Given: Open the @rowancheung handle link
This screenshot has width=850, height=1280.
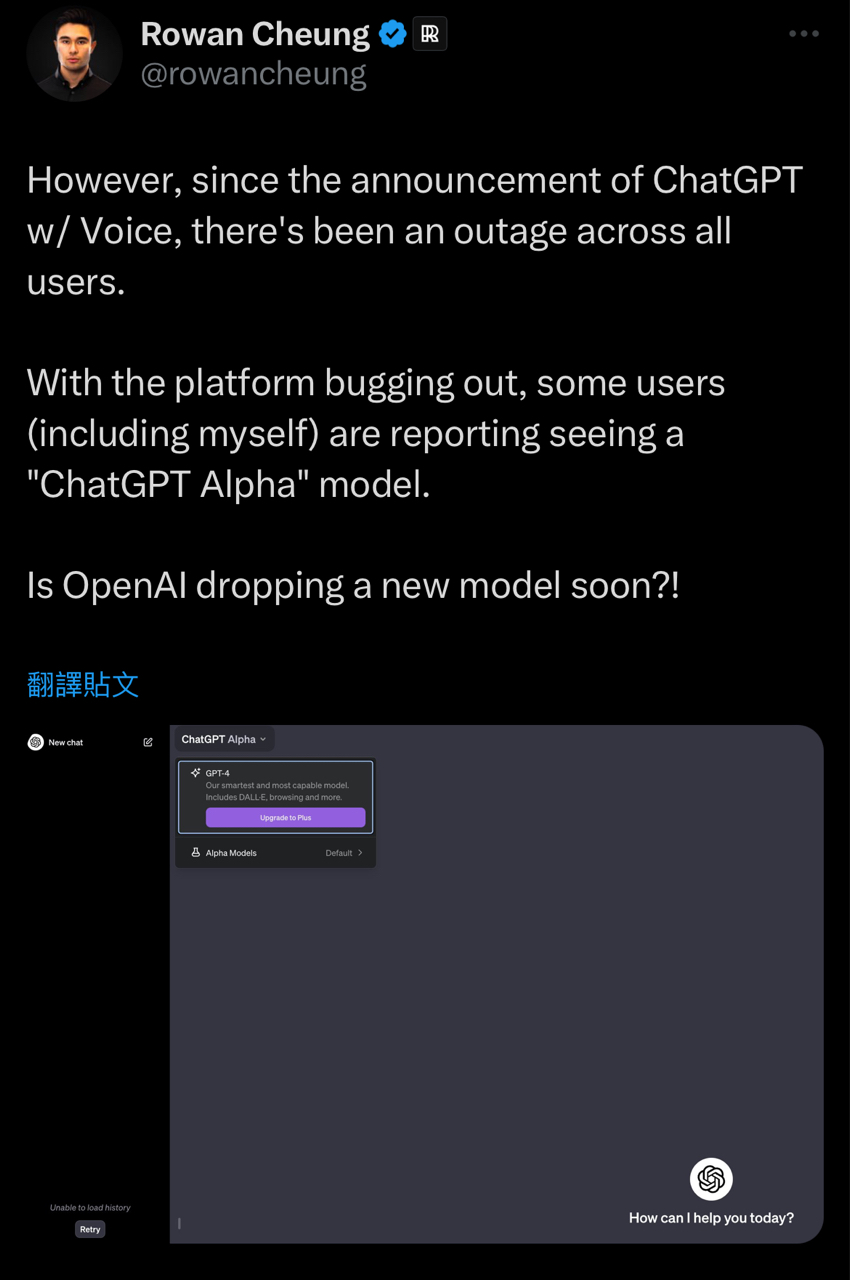Looking at the screenshot, I should 253,75.
